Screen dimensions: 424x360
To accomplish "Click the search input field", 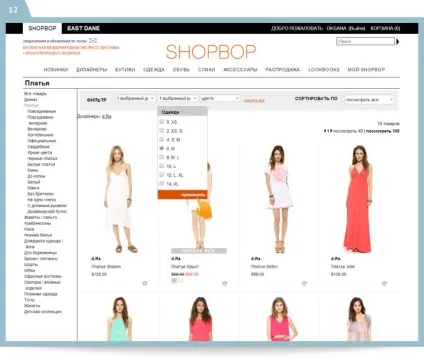I will pyautogui.click(x=365, y=41).
